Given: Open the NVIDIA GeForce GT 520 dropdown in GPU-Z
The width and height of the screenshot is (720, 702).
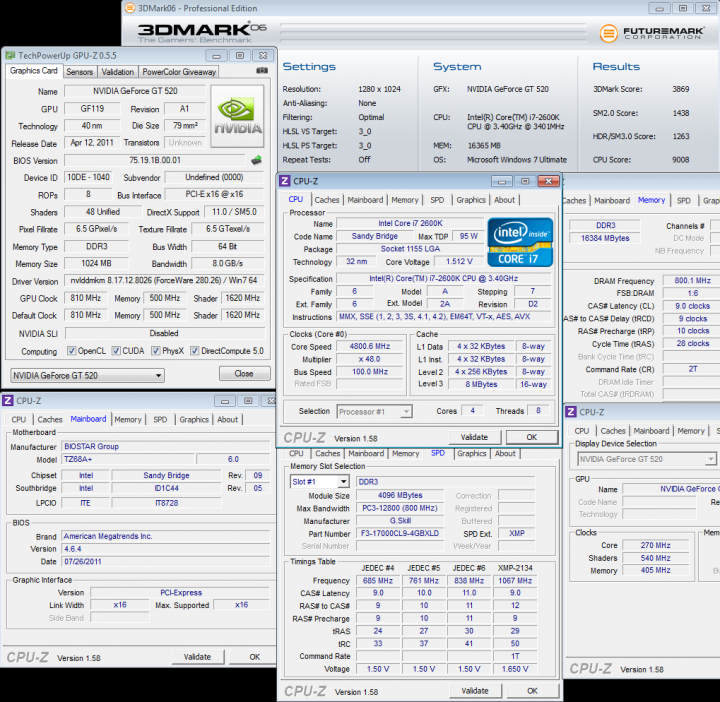Looking at the screenshot, I should [87, 376].
